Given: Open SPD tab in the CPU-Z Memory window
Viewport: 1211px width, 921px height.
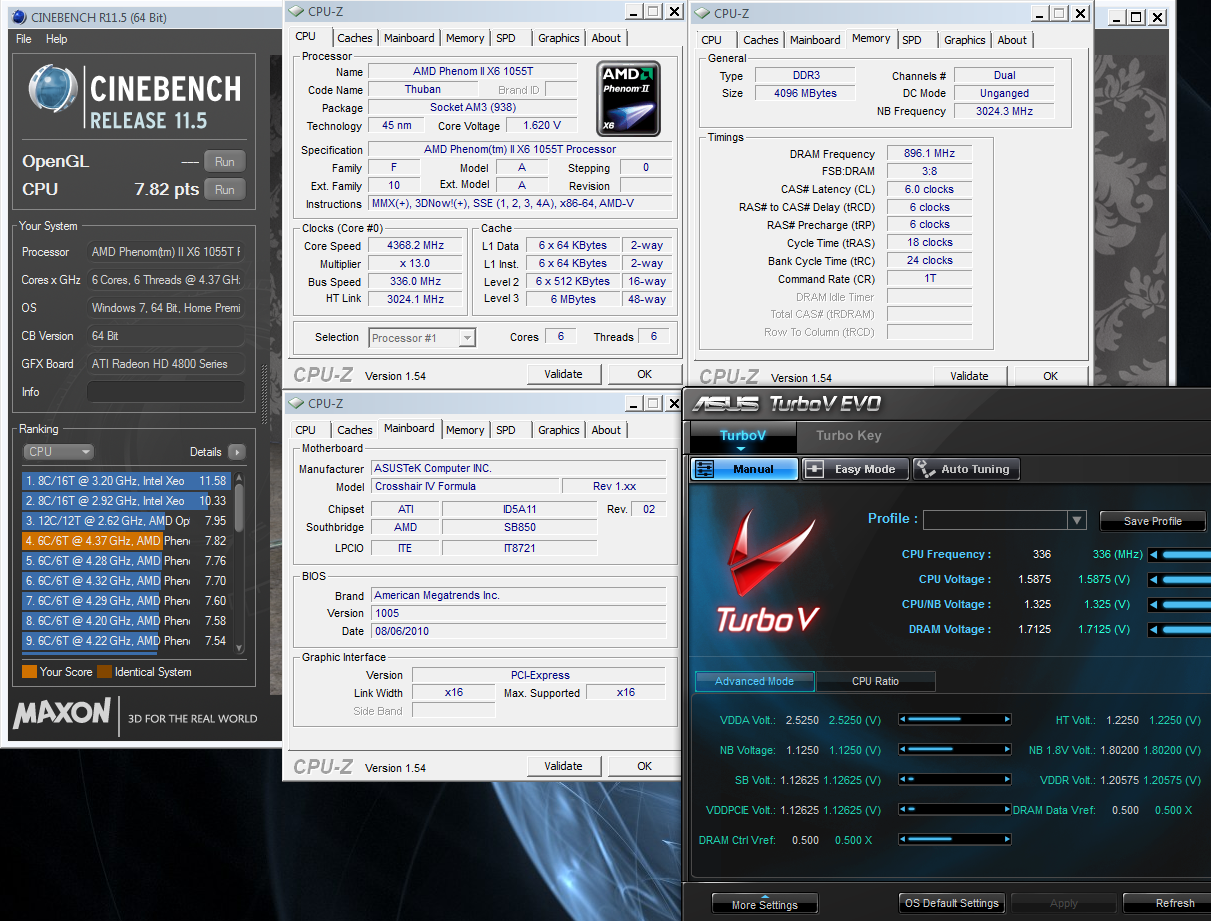Looking at the screenshot, I should point(912,40).
